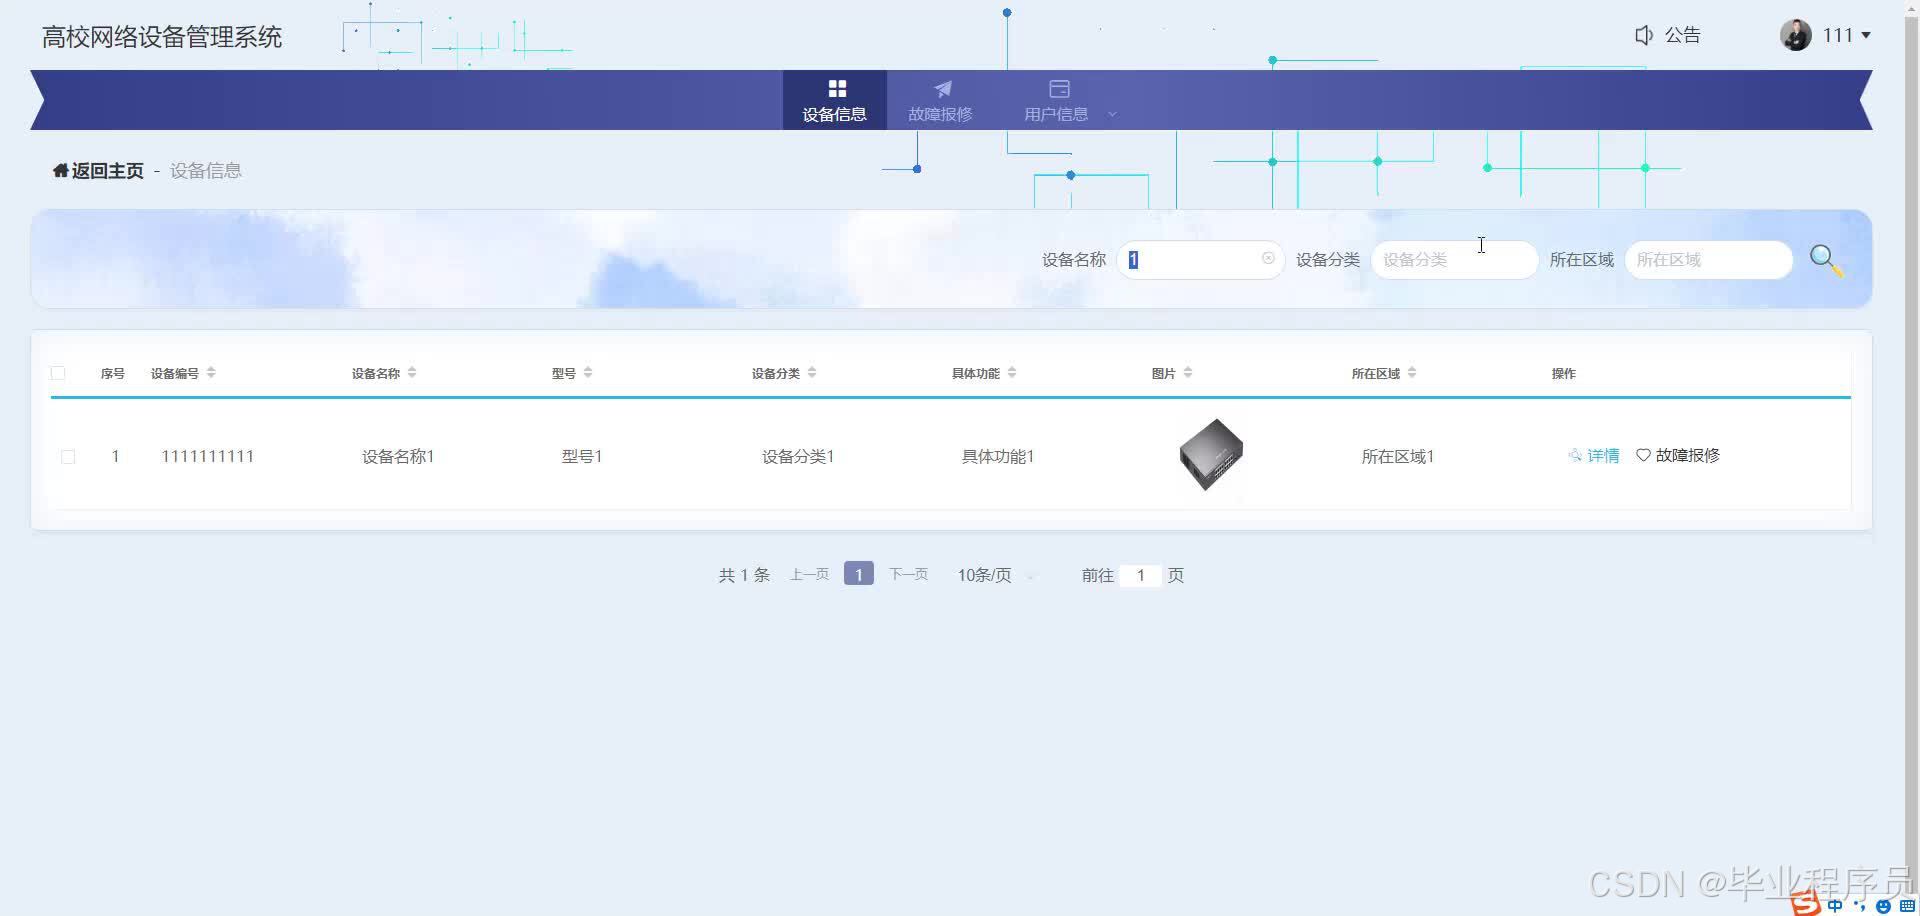Screen dimensions: 1920x916
Task: Clear the 设备名称 search field
Action: (x=1268, y=258)
